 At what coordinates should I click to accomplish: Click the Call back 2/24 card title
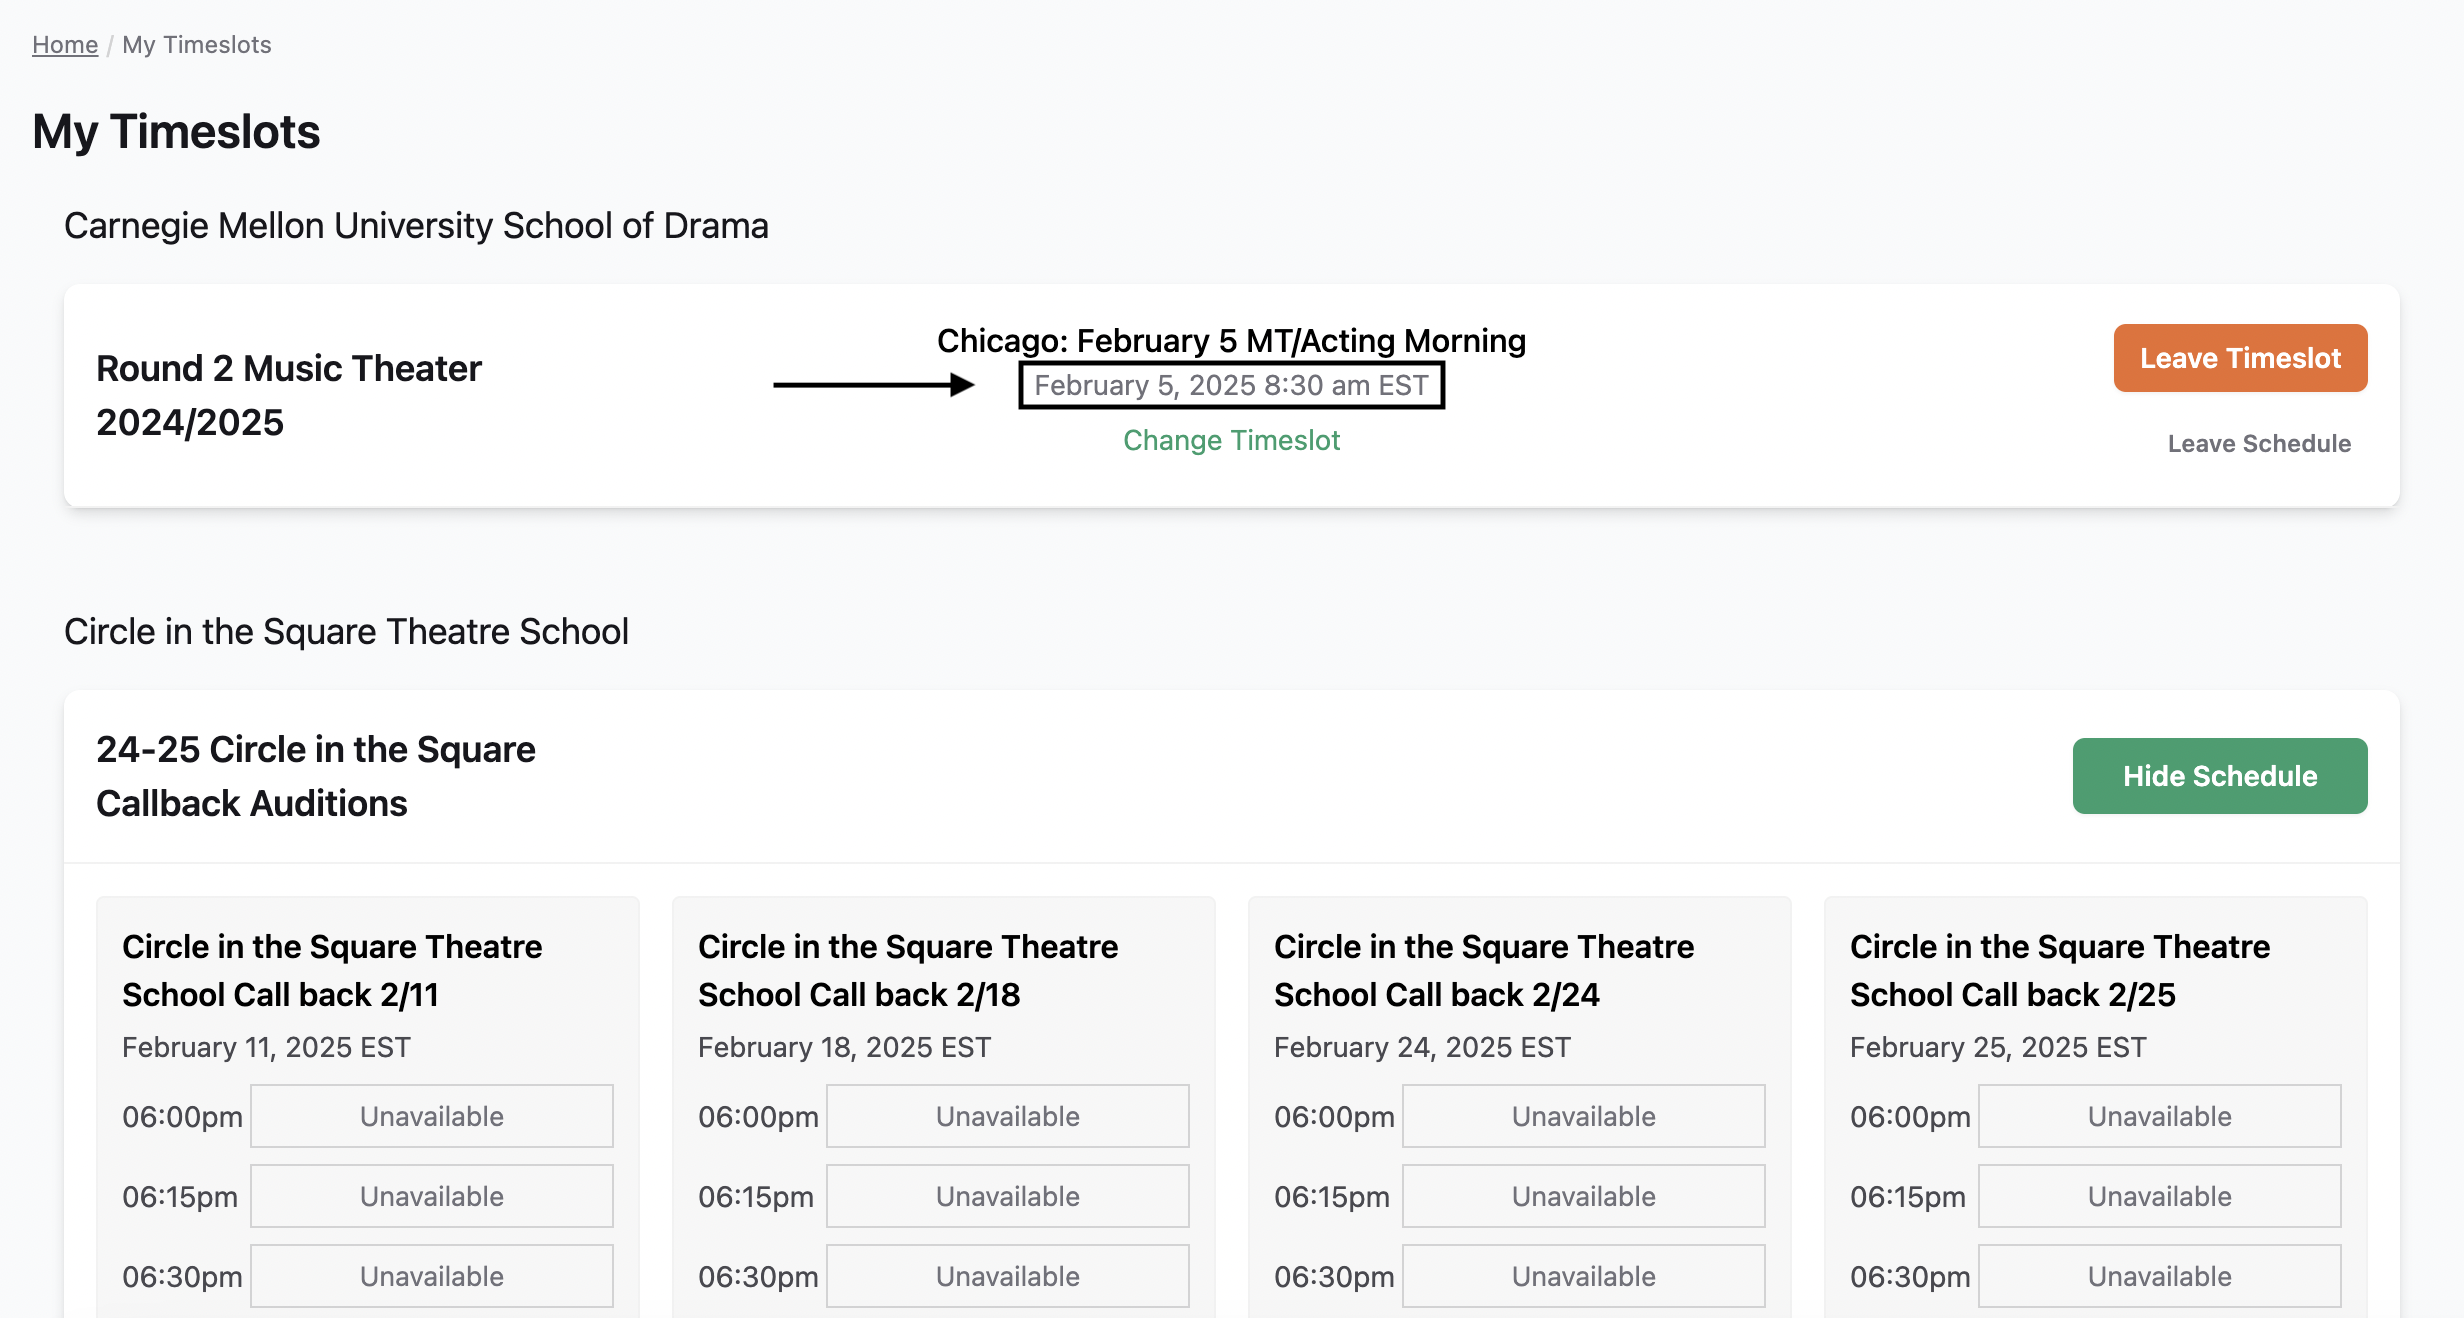[1484, 970]
